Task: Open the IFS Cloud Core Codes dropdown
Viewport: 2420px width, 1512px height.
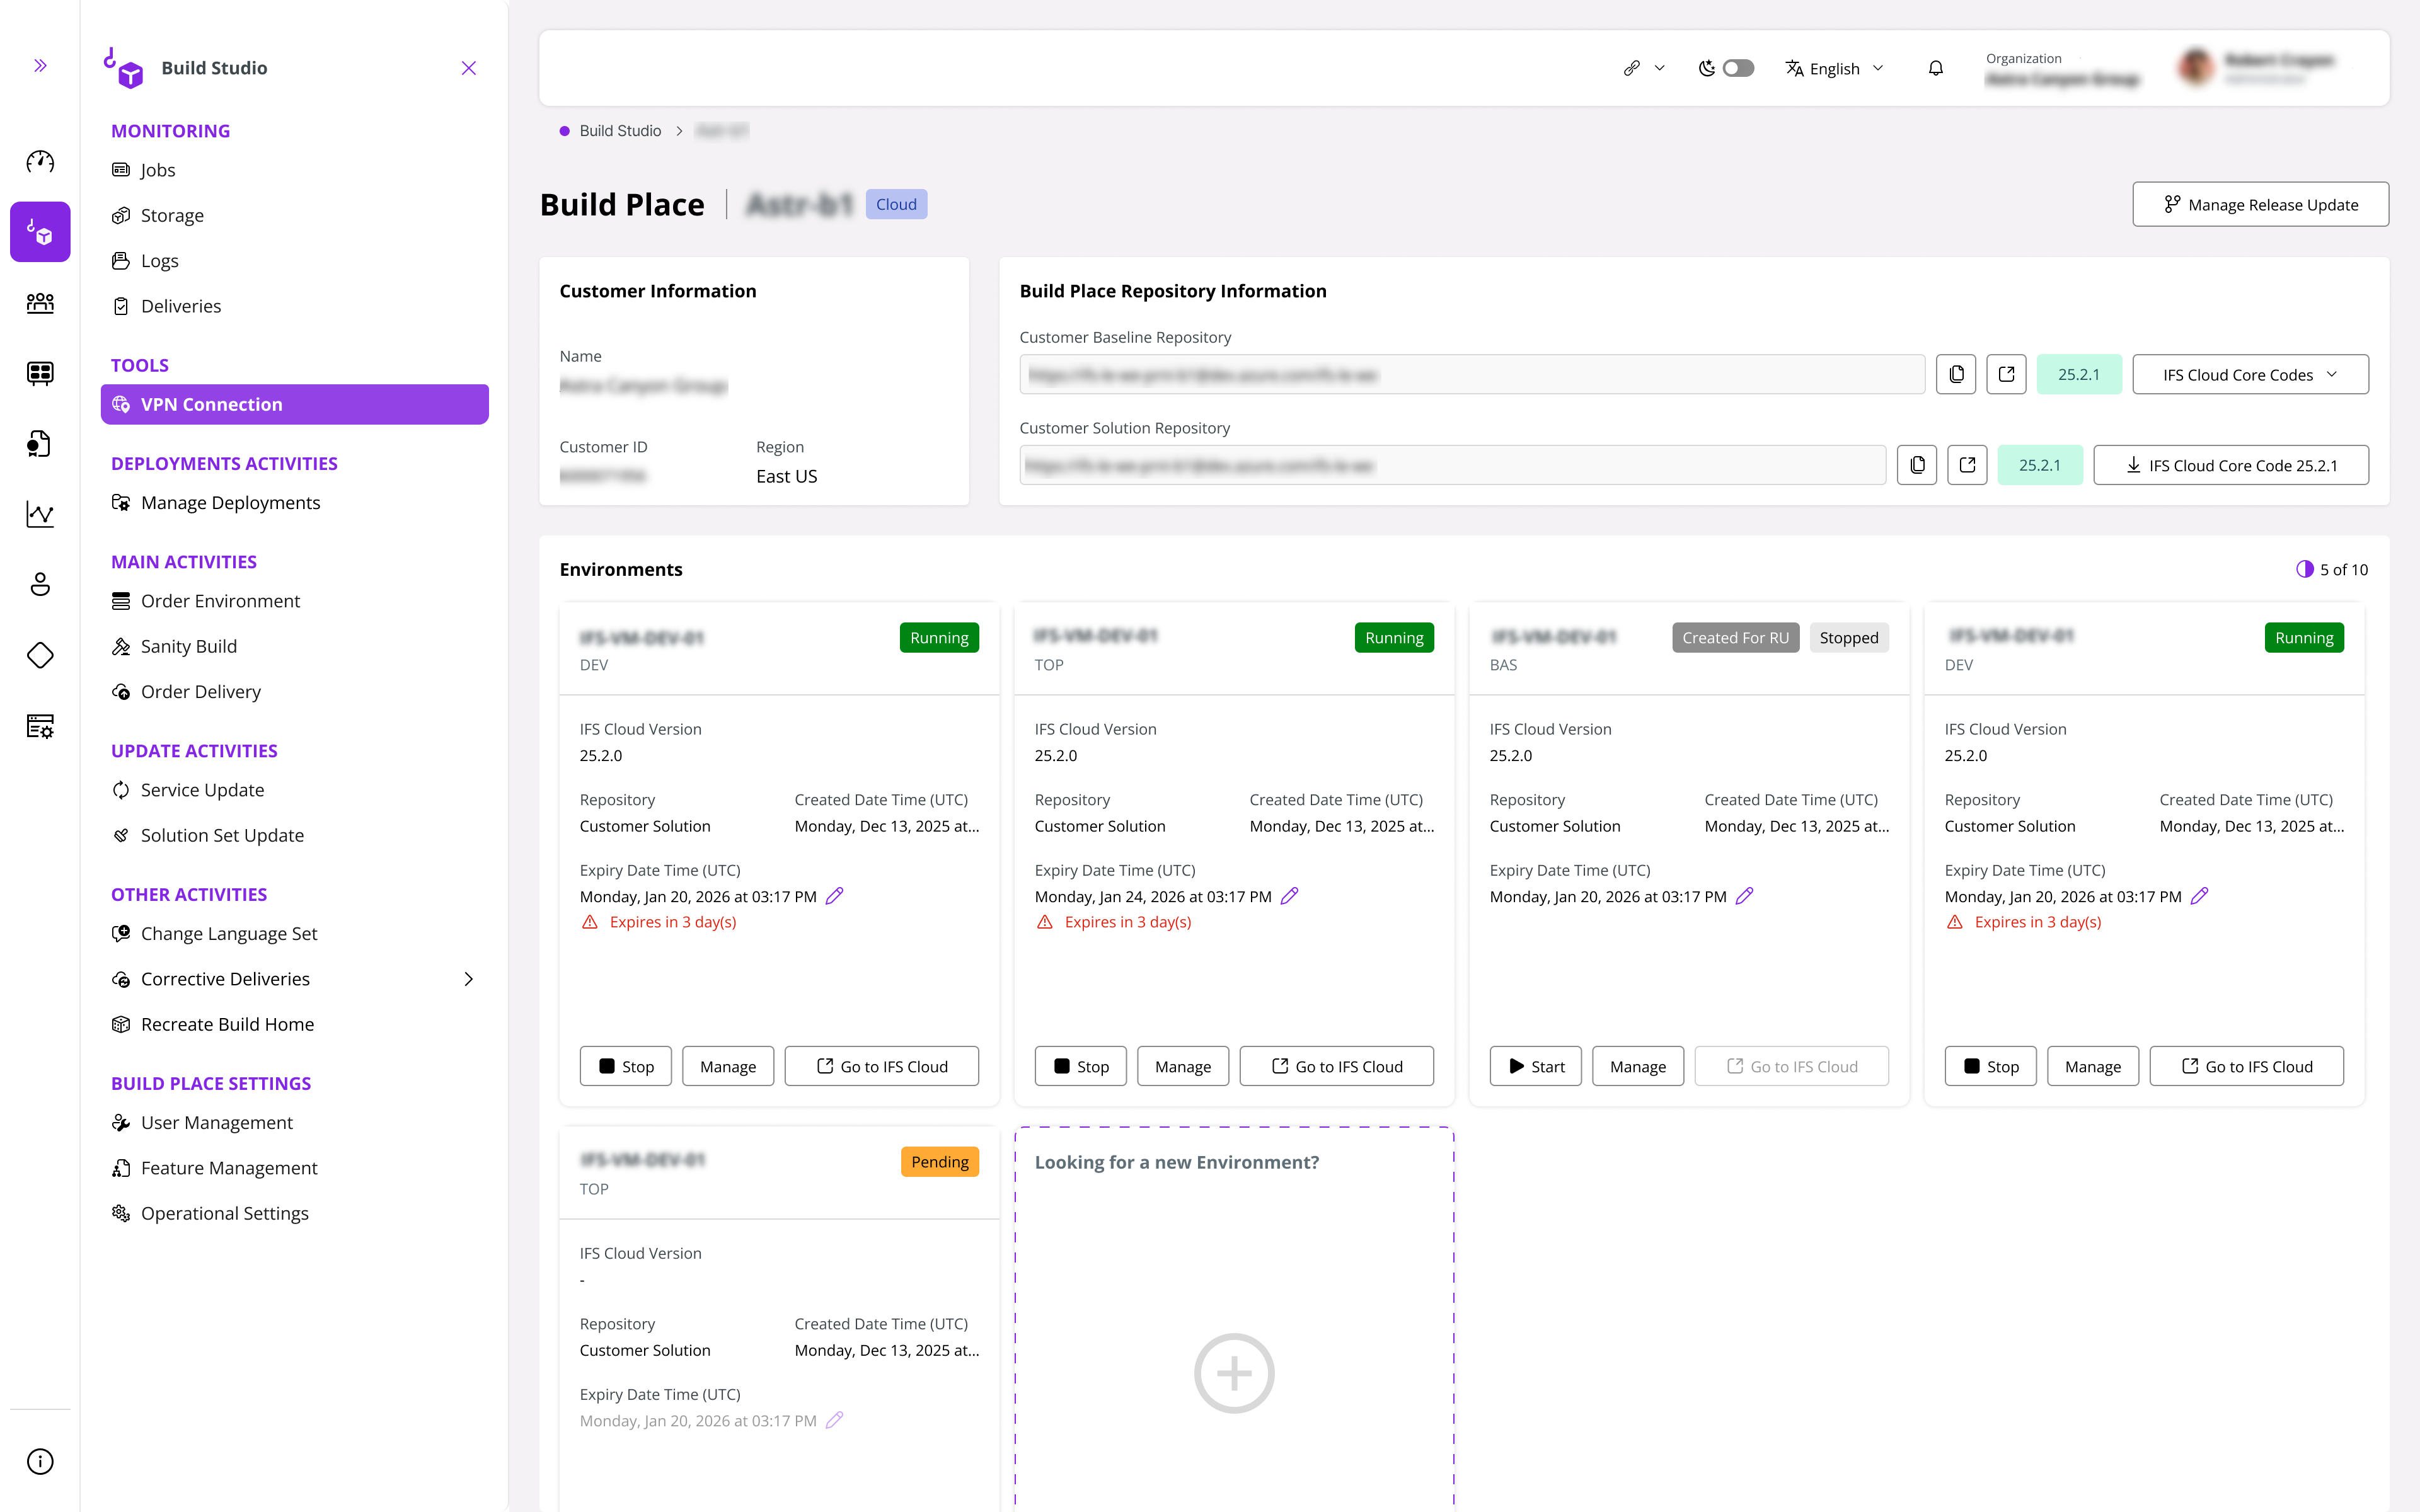Action: pos(2250,374)
